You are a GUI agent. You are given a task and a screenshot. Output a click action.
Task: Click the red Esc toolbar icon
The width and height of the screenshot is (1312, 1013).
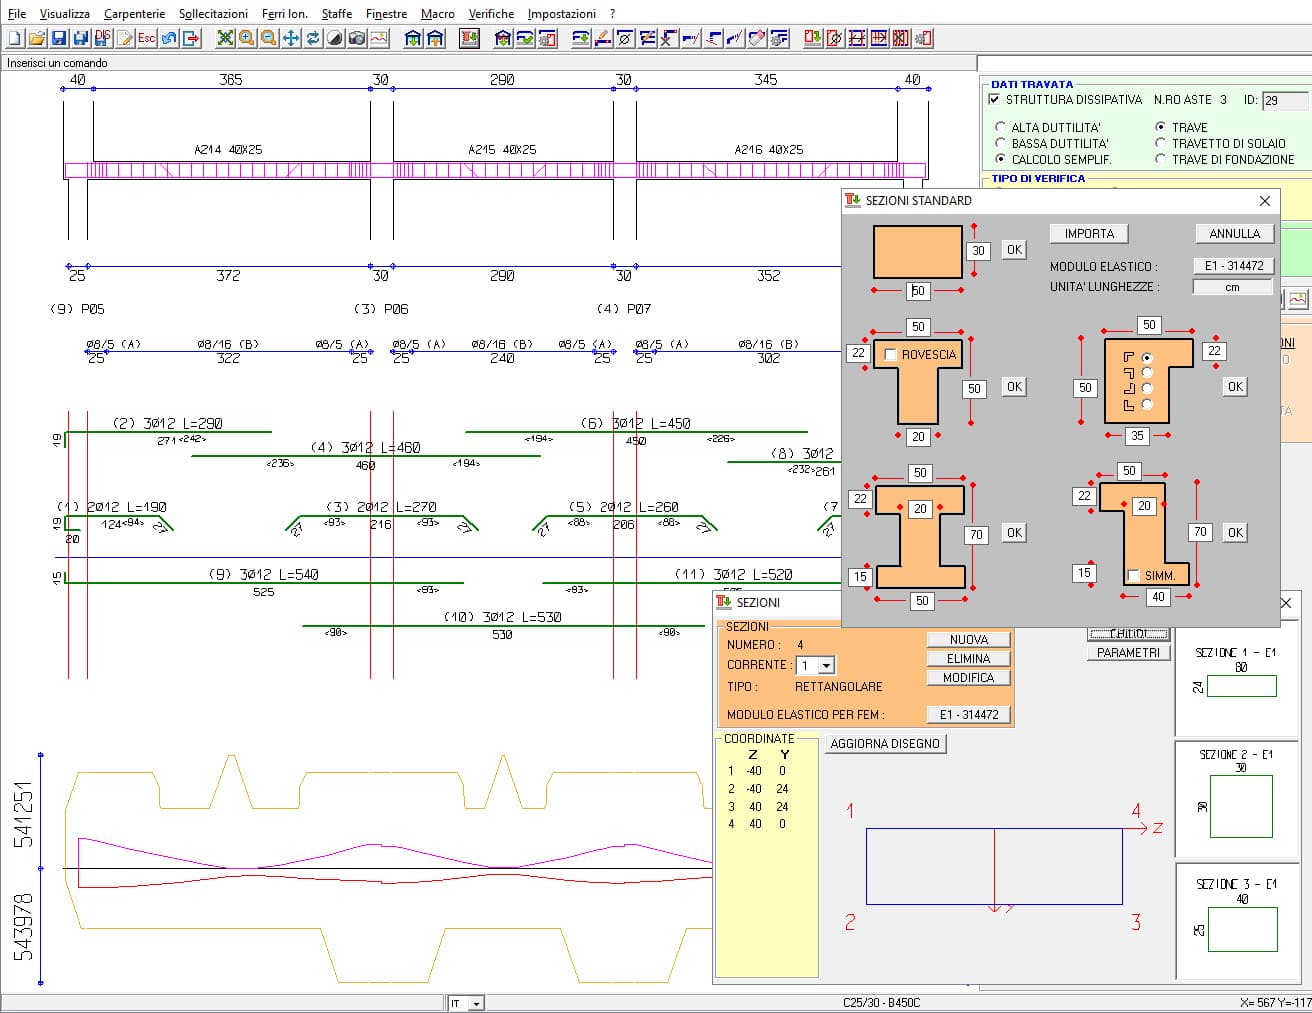[147, 38]
